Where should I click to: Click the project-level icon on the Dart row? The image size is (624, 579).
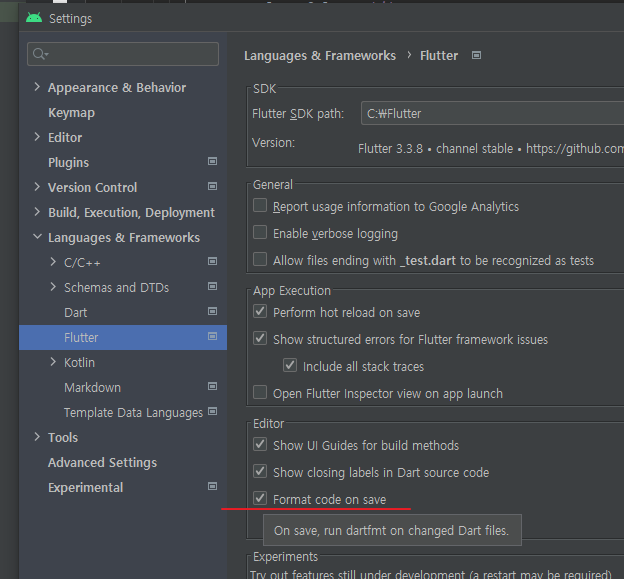pyautogui.click(x=213, y=311)
